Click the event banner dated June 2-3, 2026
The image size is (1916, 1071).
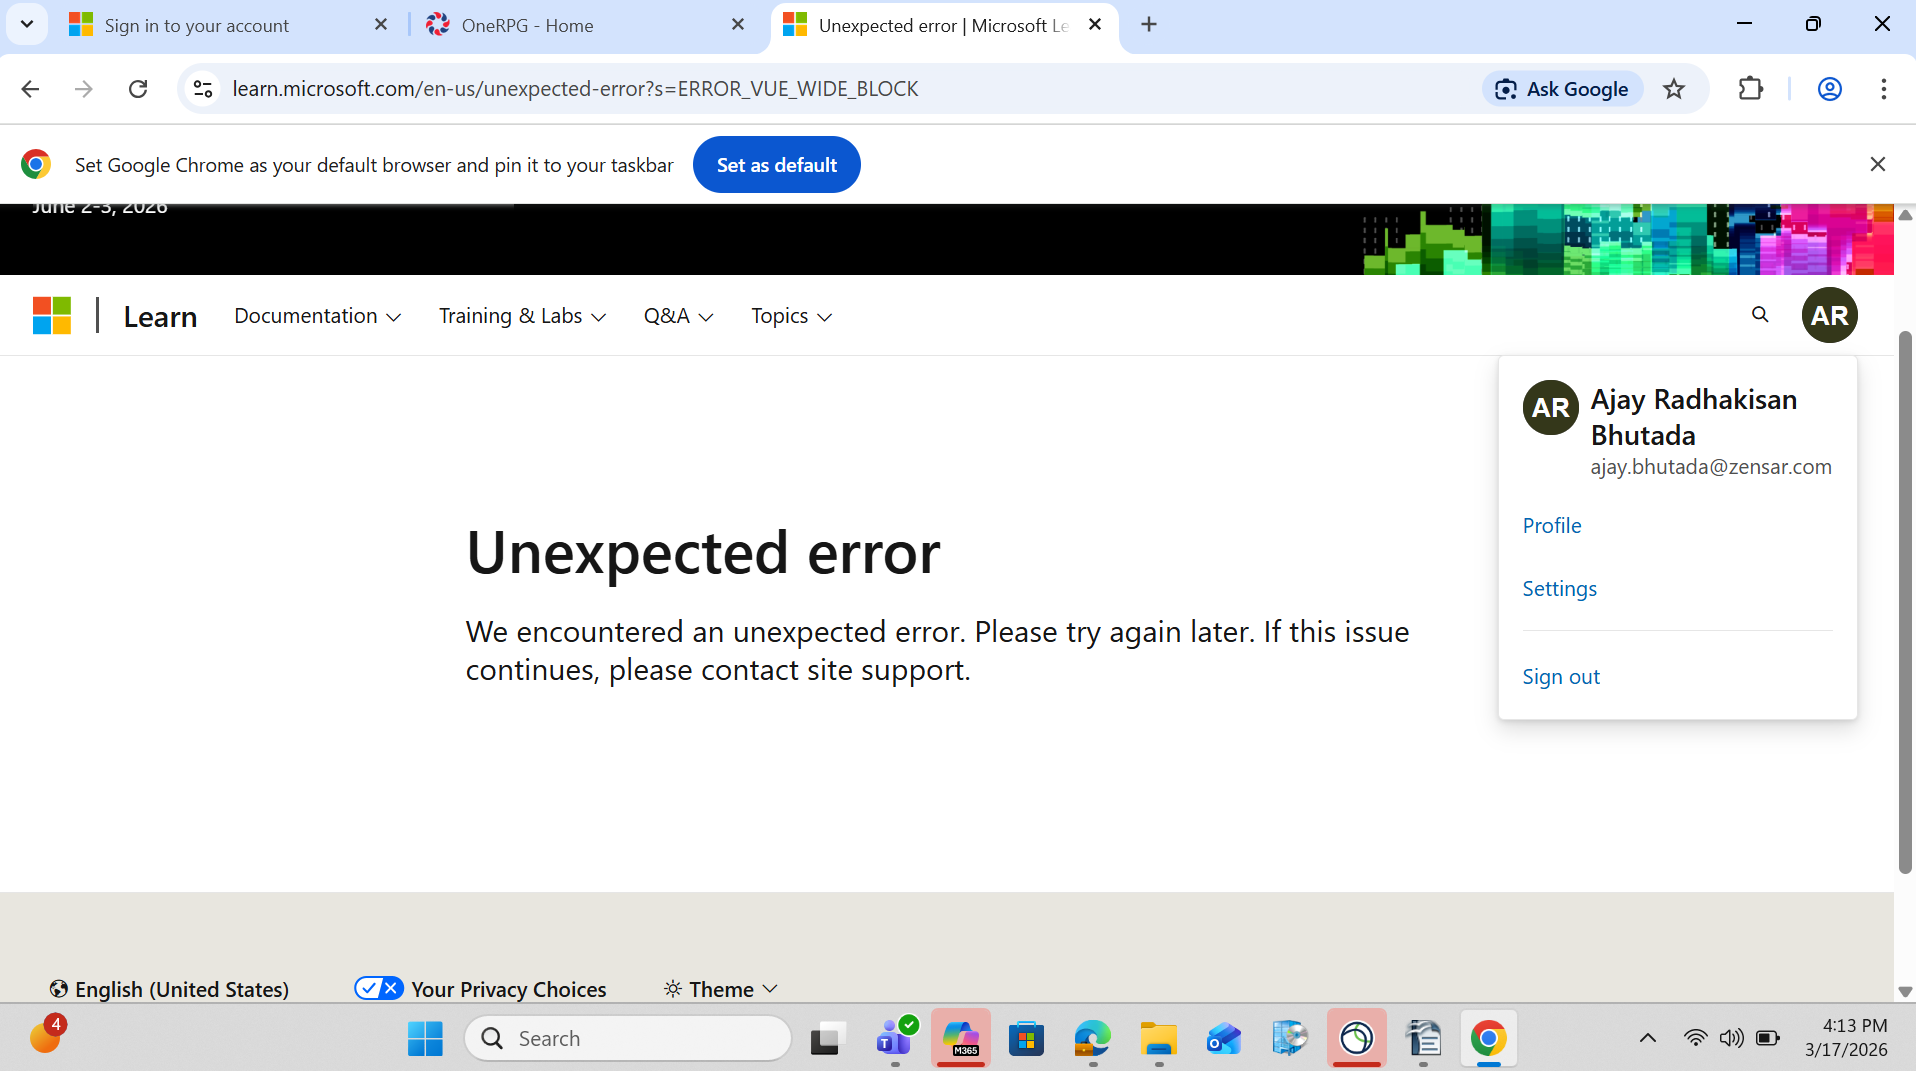click(x=946, y=239)
